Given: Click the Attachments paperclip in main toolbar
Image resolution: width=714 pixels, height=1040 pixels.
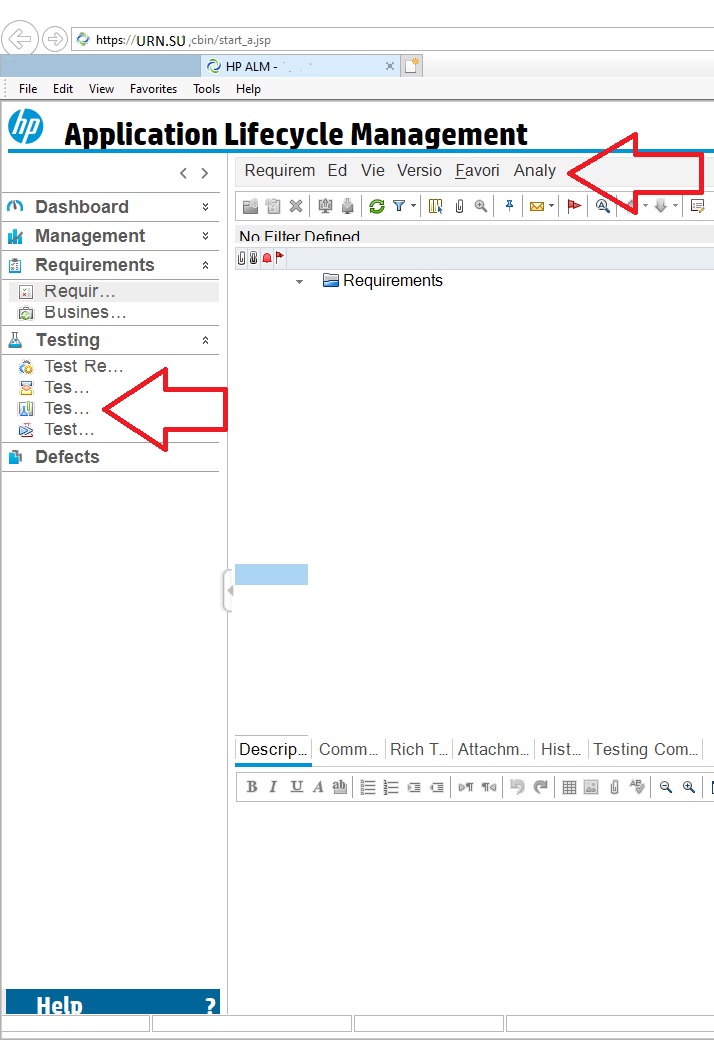Looking at the screenshot, I should pyautogui.click(x=459, y=206).
